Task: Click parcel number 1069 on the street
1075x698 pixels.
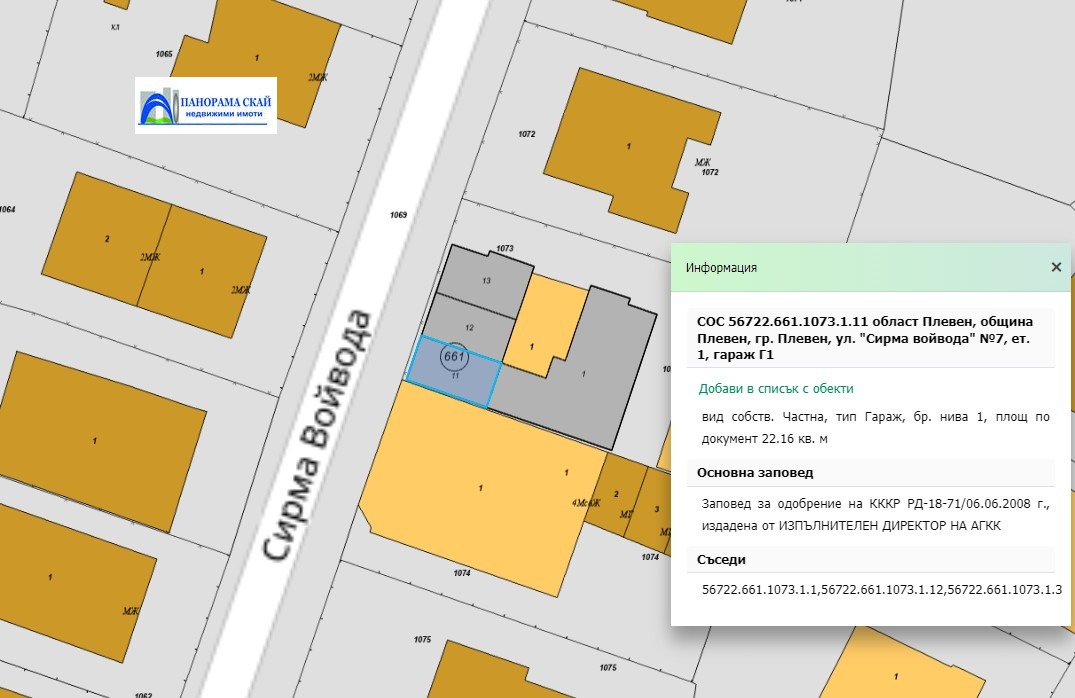Action: pyautogui.click(x=398, y=215)
